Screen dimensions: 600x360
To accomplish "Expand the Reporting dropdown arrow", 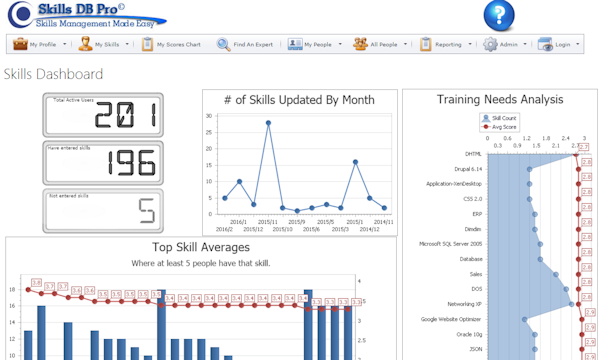I will coord(470,44).
